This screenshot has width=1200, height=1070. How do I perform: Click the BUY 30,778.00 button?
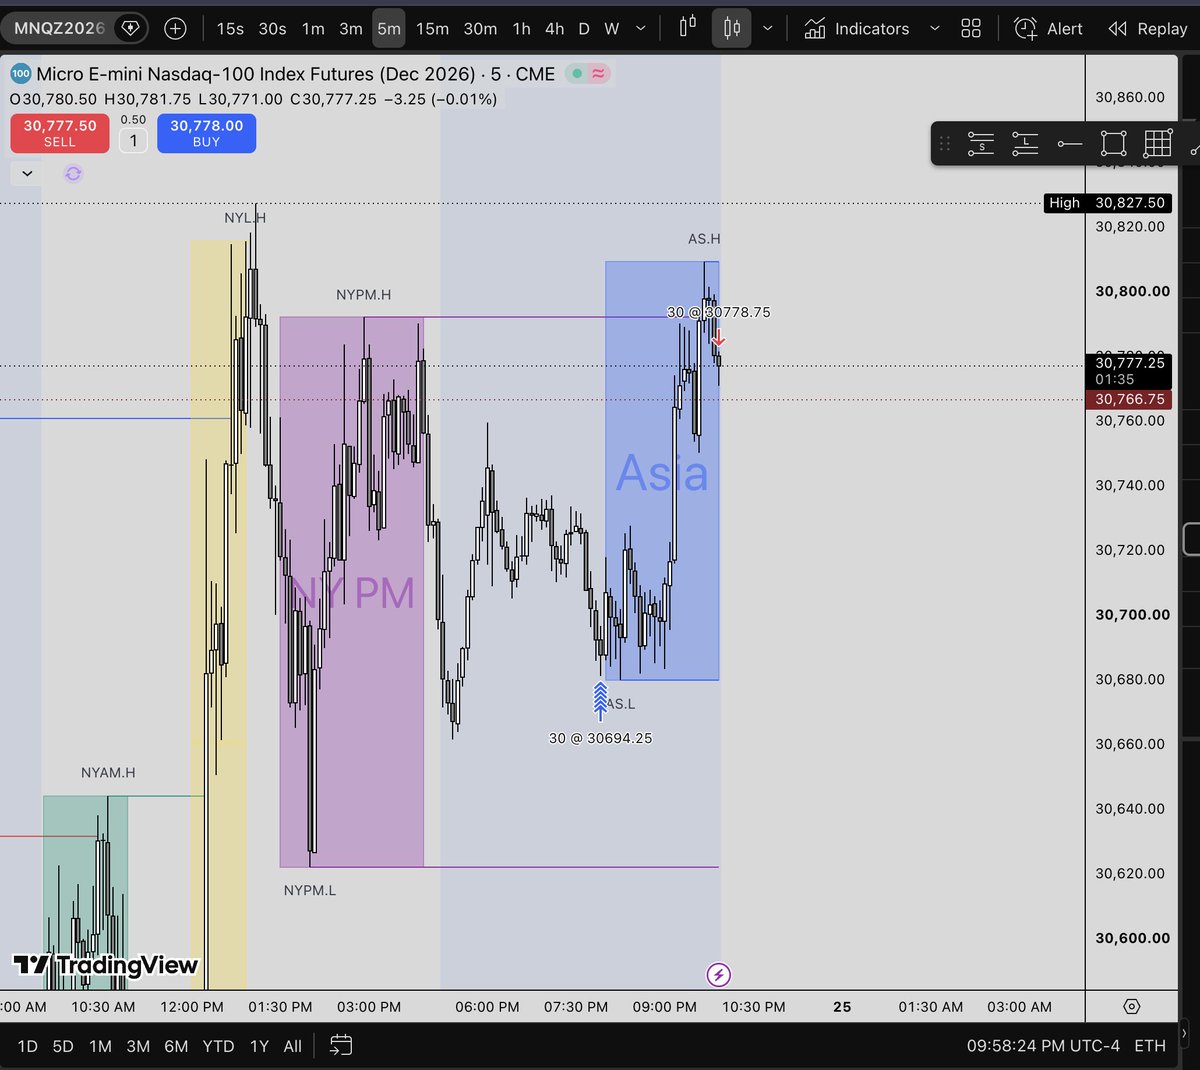coord(206,133)
